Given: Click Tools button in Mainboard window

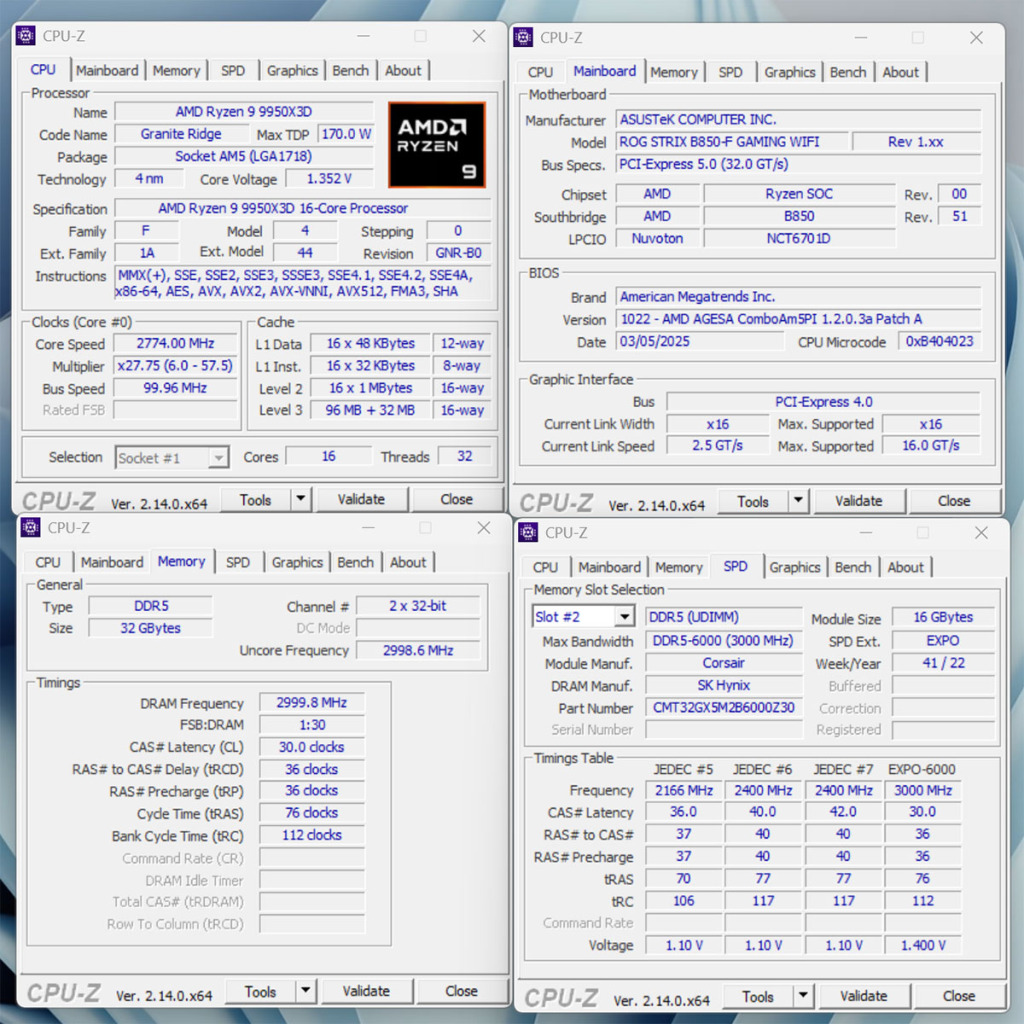Looking at the screenshot, I should point(753,502).
